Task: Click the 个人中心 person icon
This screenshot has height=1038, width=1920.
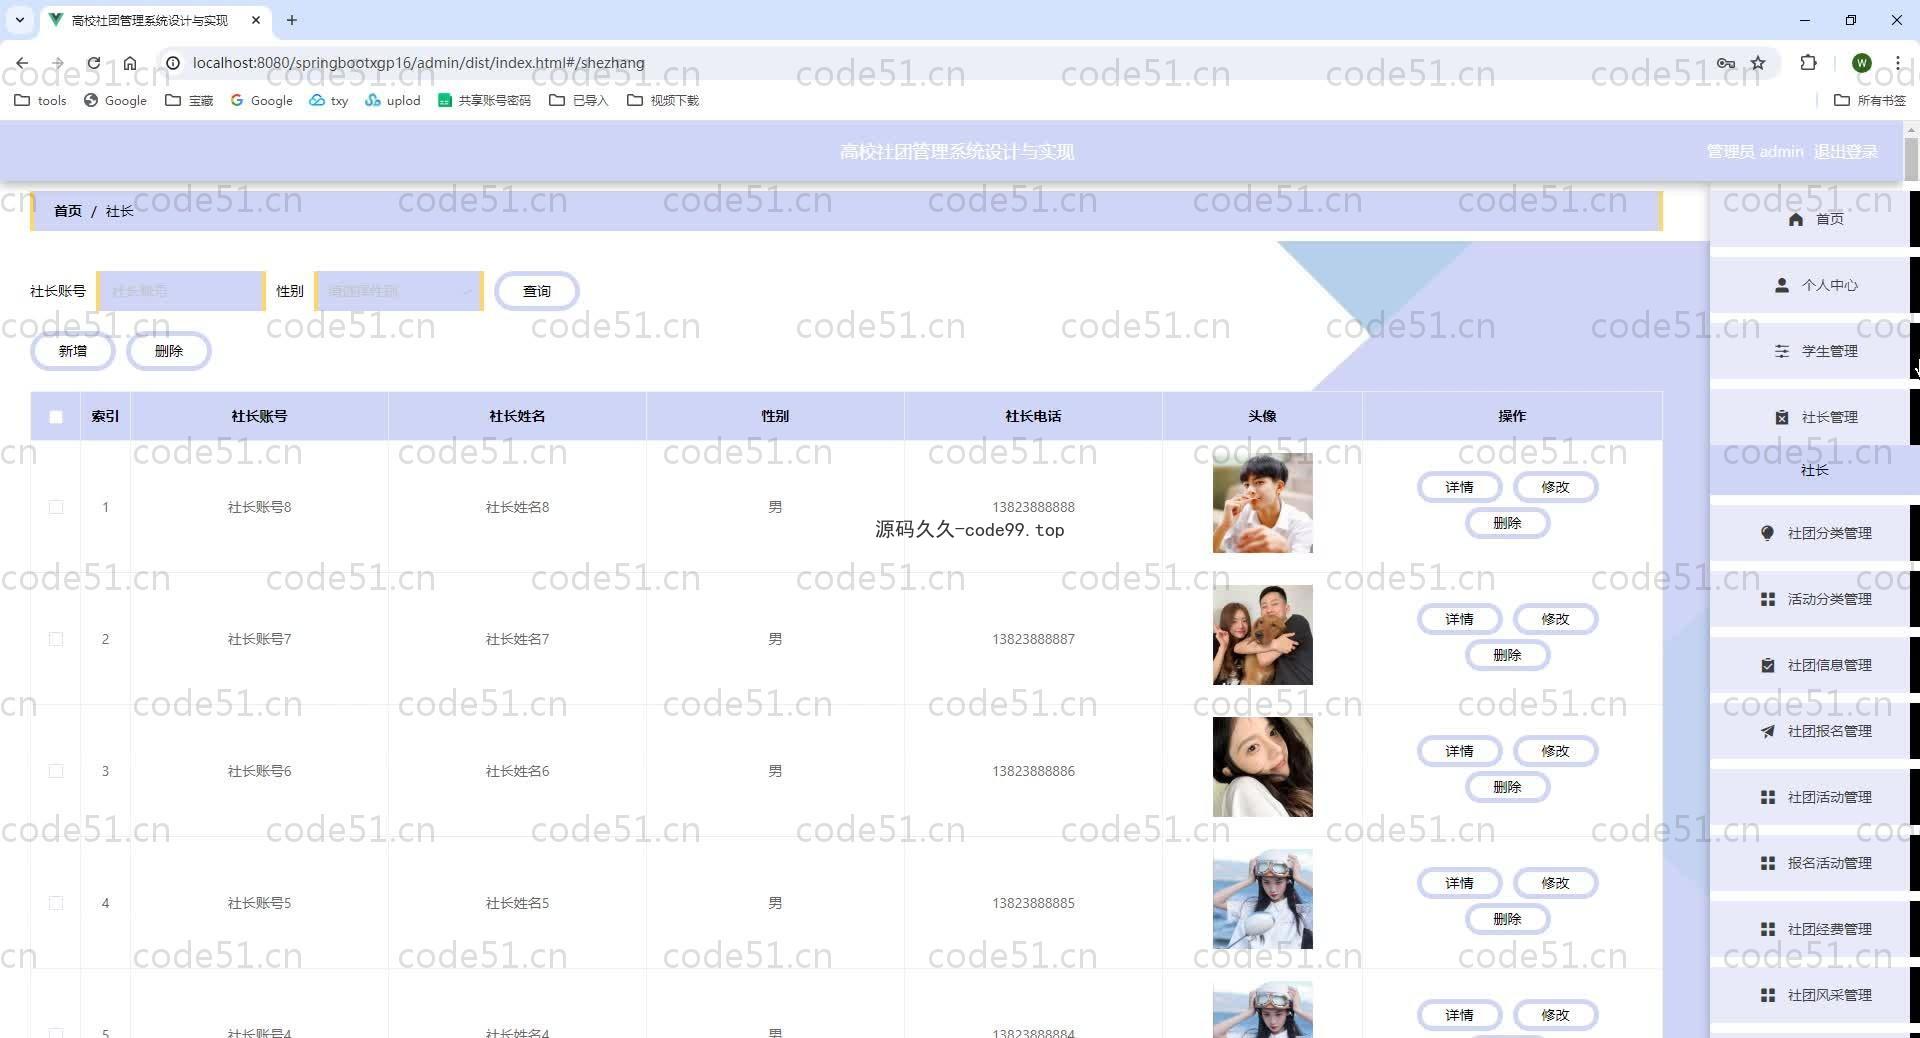Action: (x=1782, y=285)
